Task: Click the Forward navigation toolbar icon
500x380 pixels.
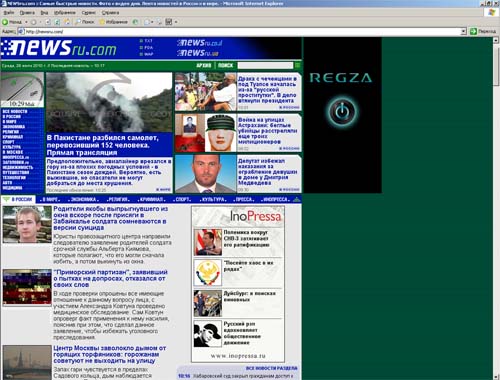Action: (33, 22)
